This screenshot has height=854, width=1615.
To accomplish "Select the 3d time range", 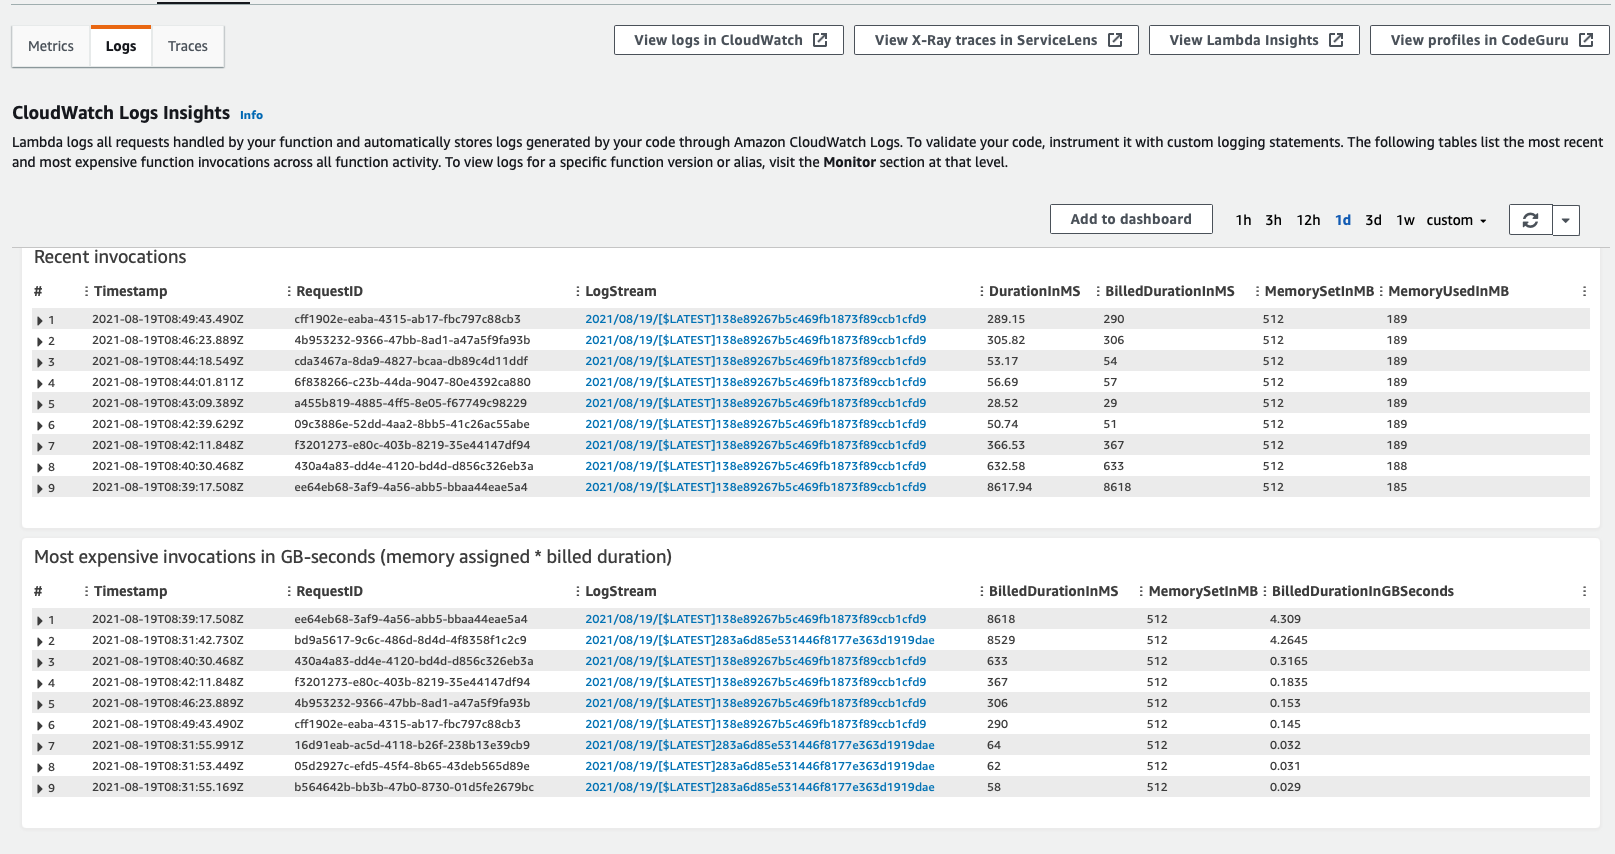I will (x=1374, y=220).
